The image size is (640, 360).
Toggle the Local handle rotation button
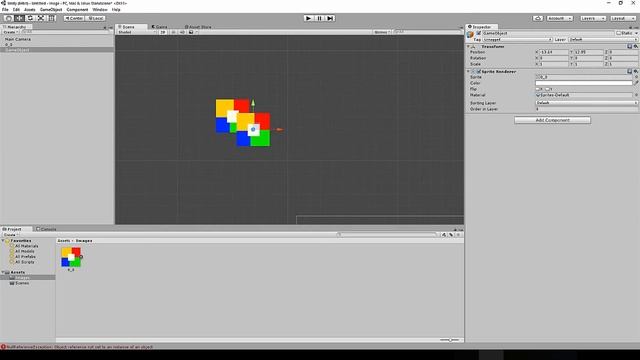coord(96,18)
